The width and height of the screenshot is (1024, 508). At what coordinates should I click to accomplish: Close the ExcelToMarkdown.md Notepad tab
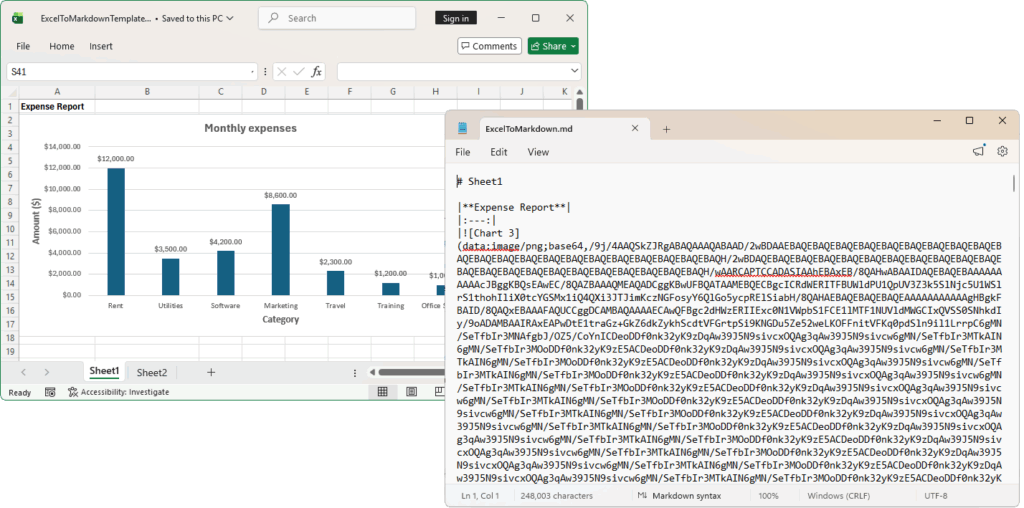[x=634, y=129]
